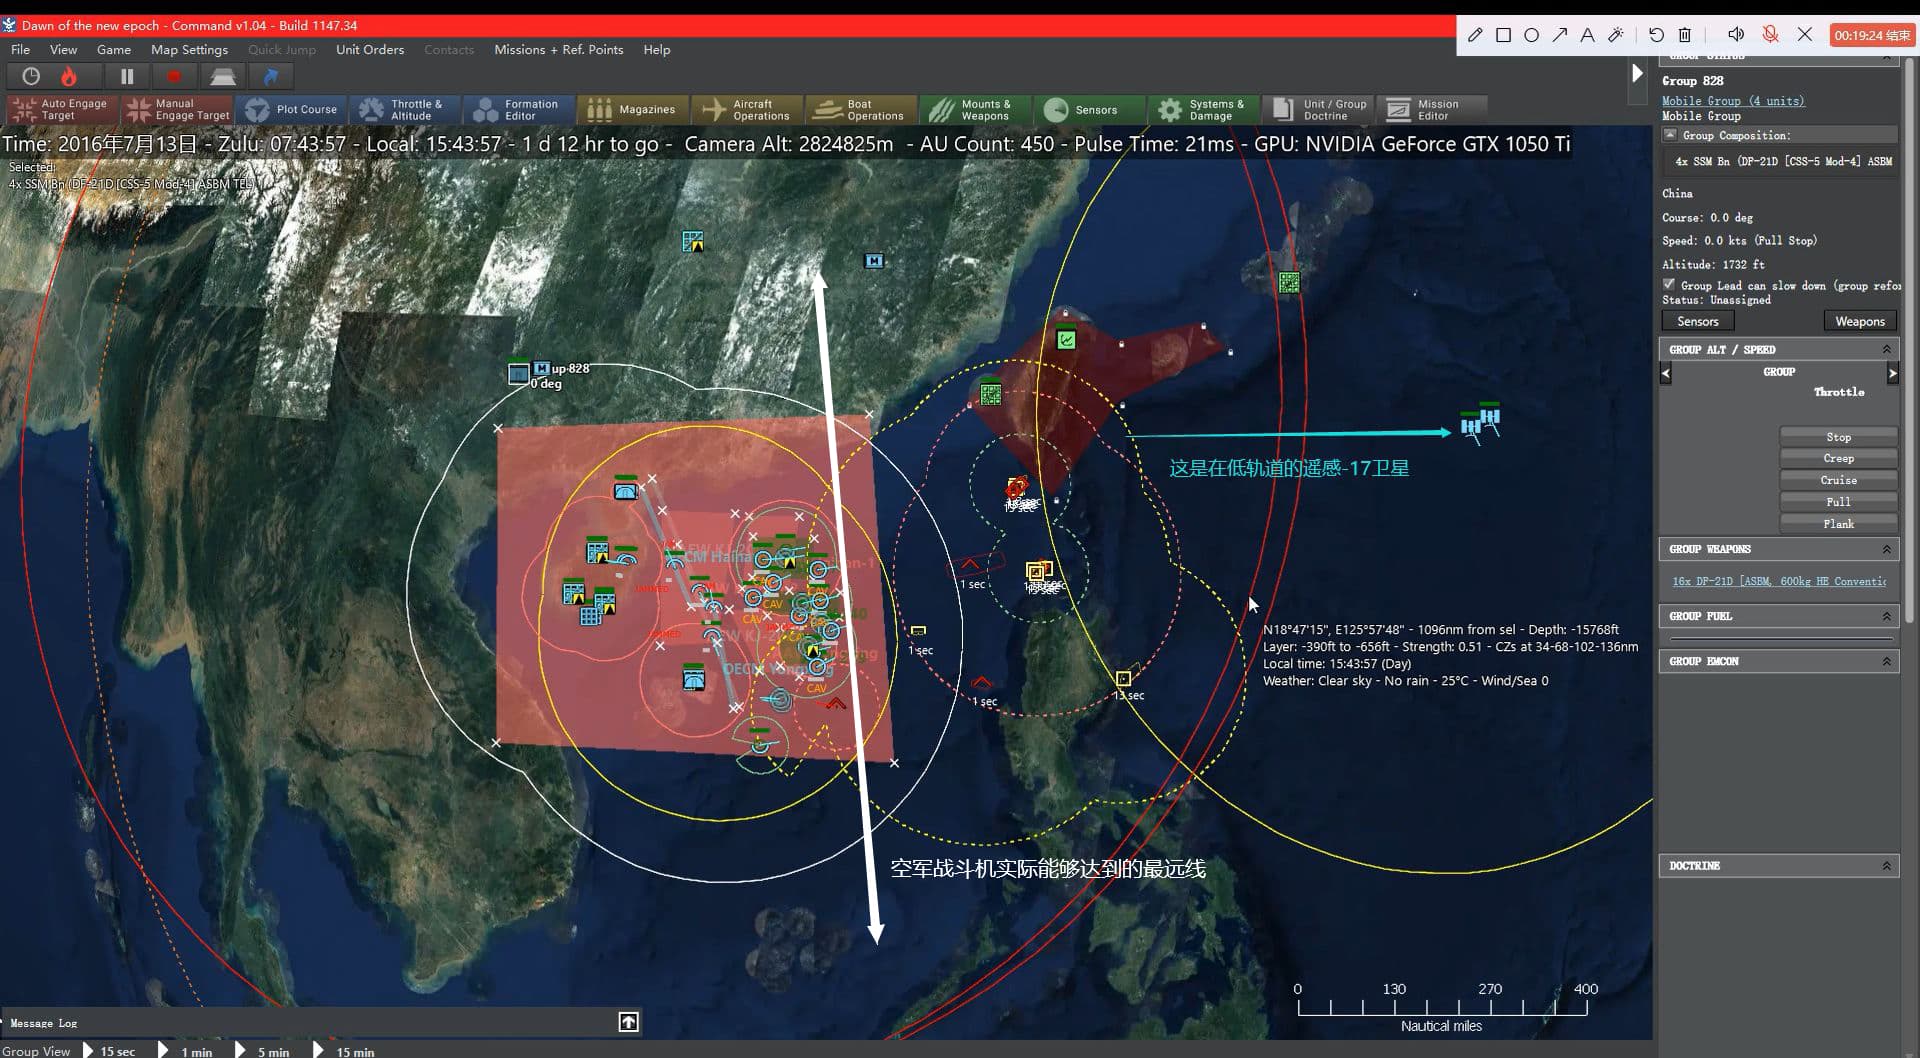Set throttle to Cruise
This screenshot has height=1058, width=1920.
[1838, 480]
